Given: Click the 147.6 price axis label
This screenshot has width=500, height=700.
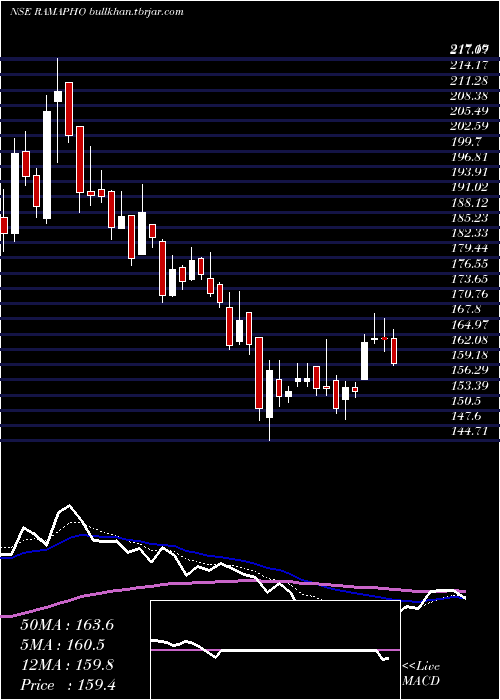Looking at the screenshot, I should [x=466, y=417].
